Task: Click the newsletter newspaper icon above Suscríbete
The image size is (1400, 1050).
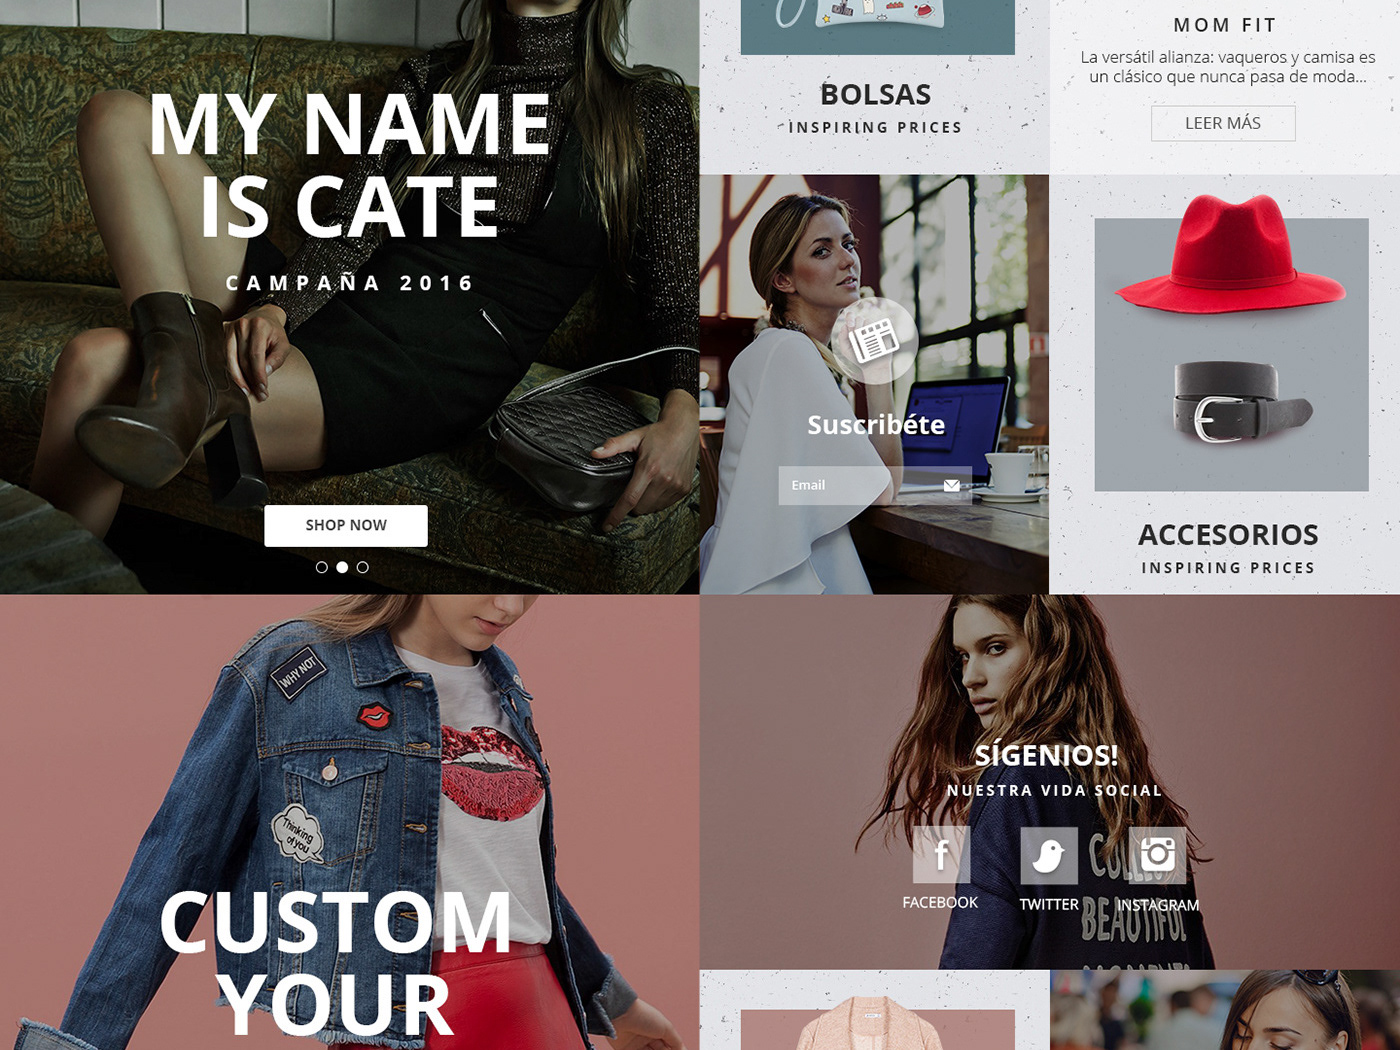Action: 874,341
